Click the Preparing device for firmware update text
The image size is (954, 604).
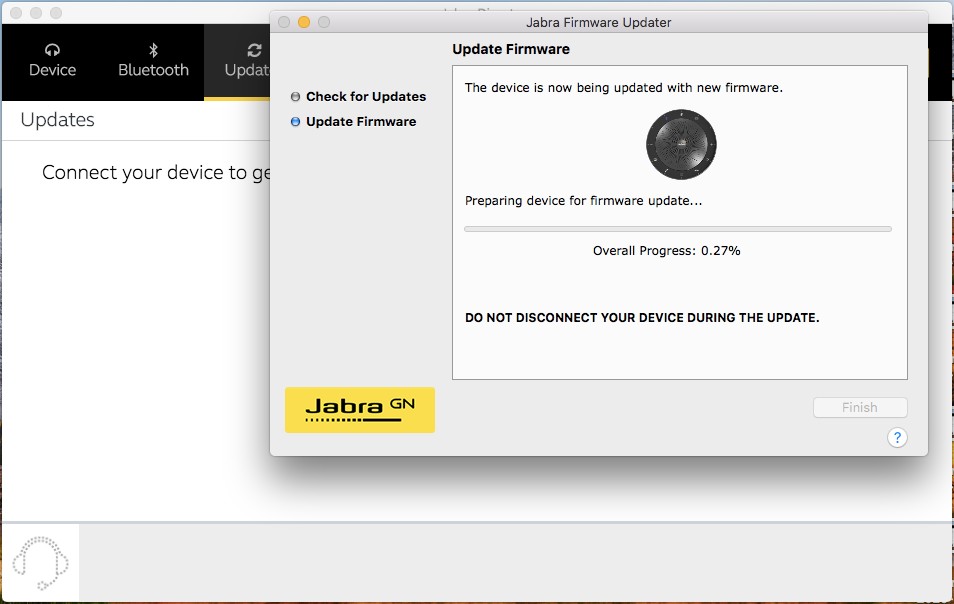tap(583, 201)
